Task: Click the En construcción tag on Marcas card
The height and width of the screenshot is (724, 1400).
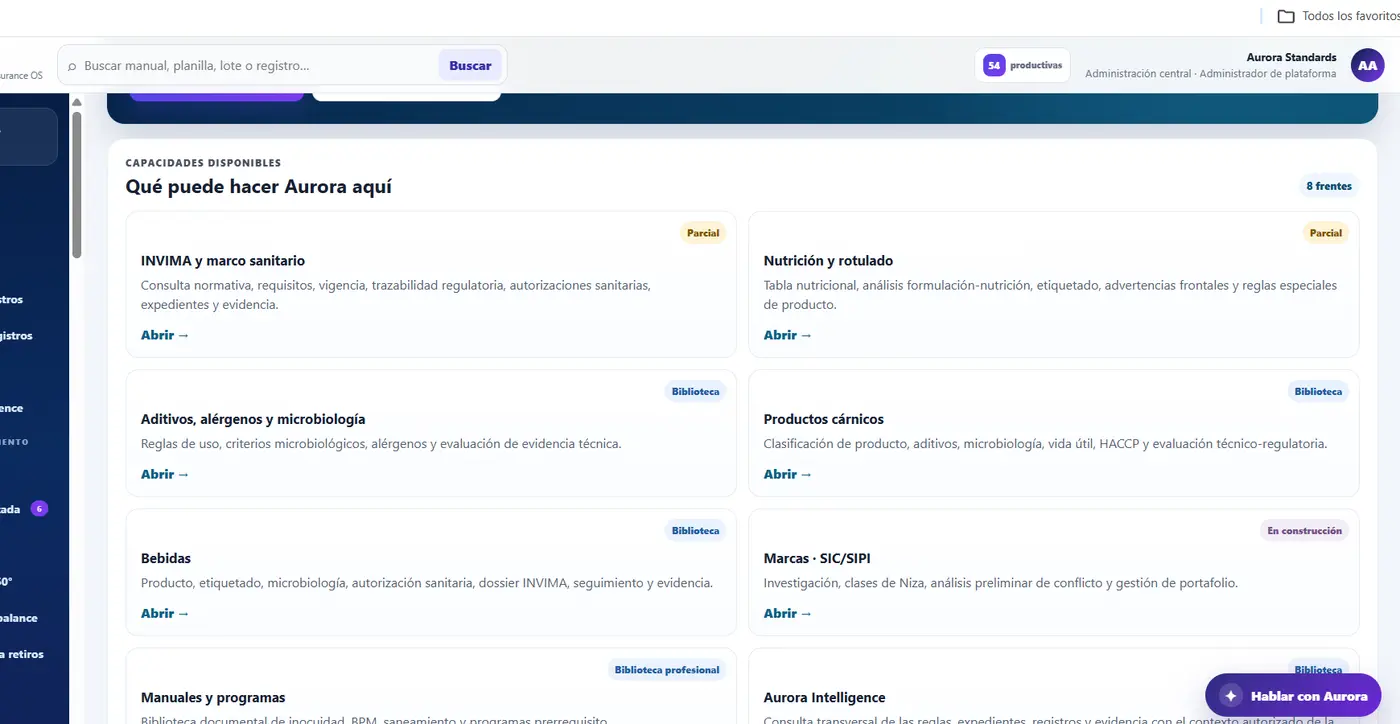Action: [x=1305, y=531]
